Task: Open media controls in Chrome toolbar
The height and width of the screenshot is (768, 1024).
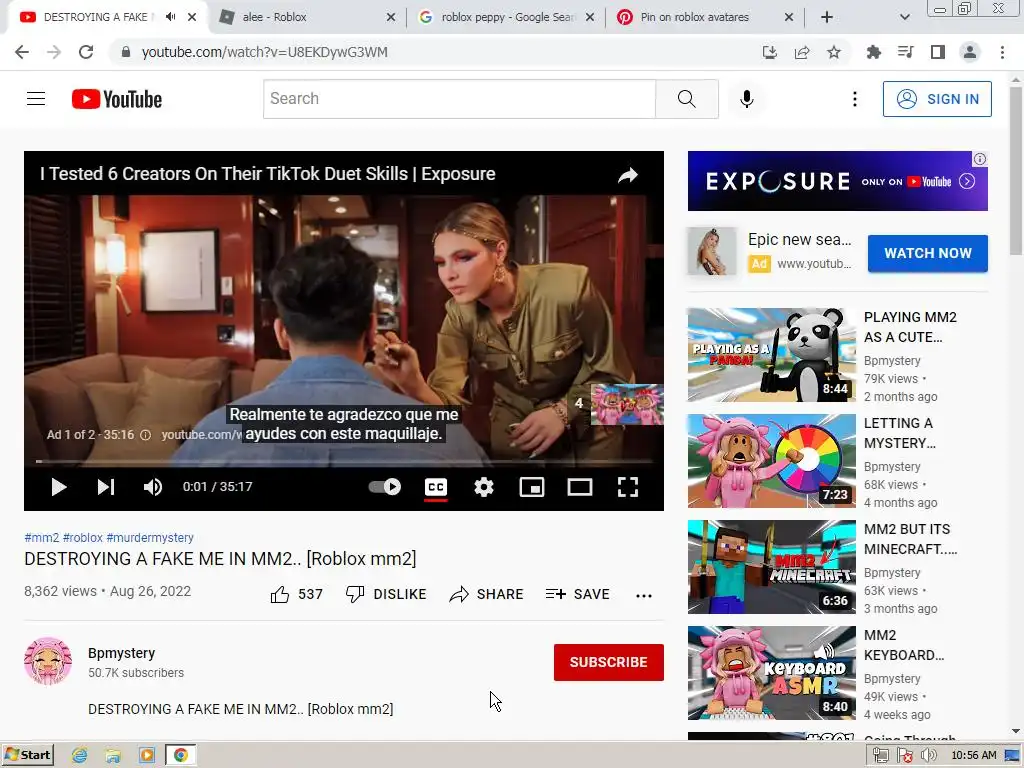Action: pos(905,52)
